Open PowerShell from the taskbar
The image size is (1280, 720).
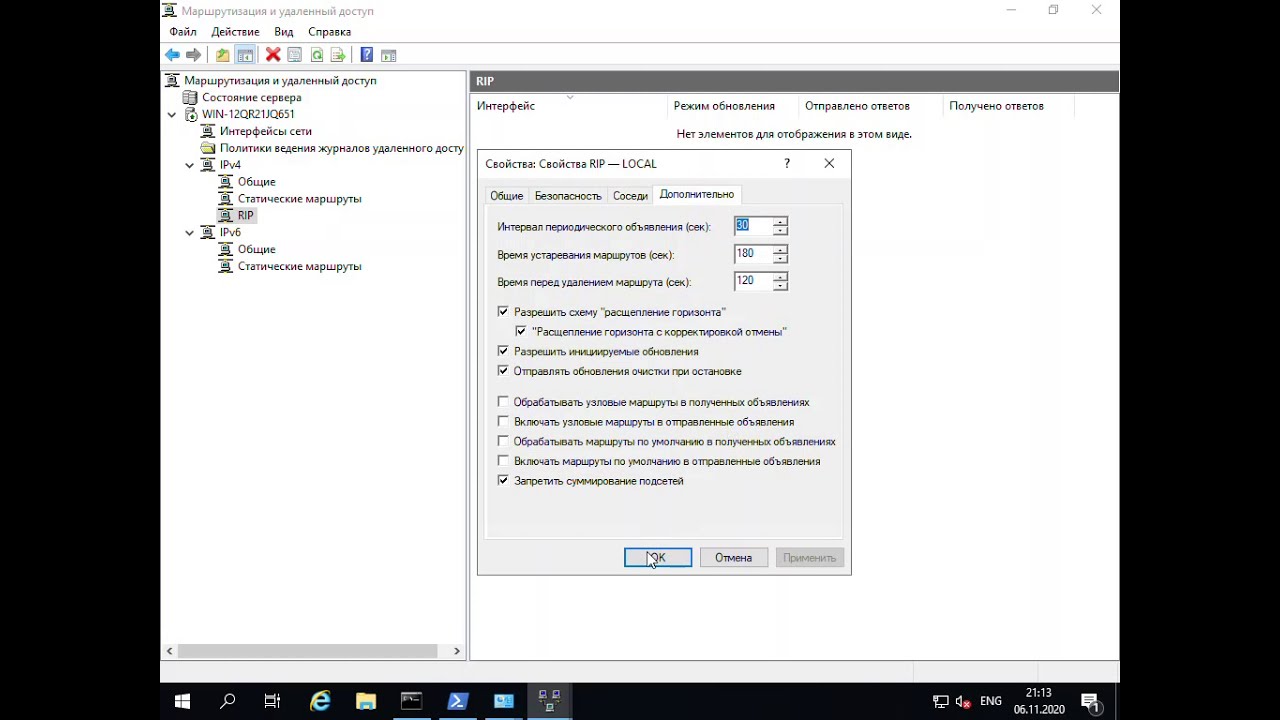point(457,701)
